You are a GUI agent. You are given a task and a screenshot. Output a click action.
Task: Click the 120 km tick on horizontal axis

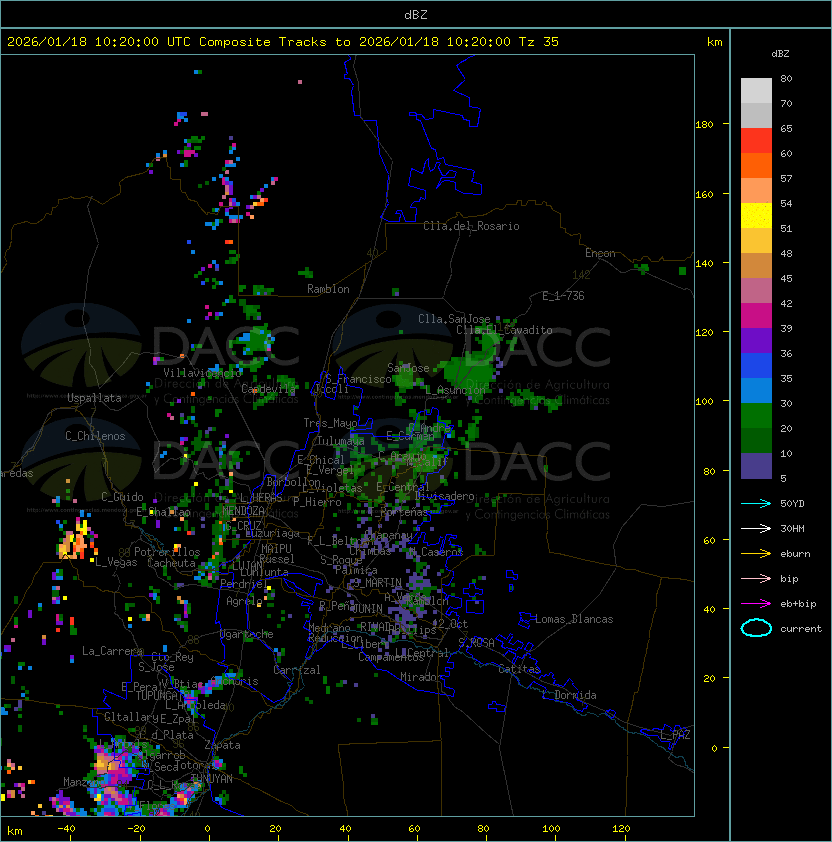621,828
